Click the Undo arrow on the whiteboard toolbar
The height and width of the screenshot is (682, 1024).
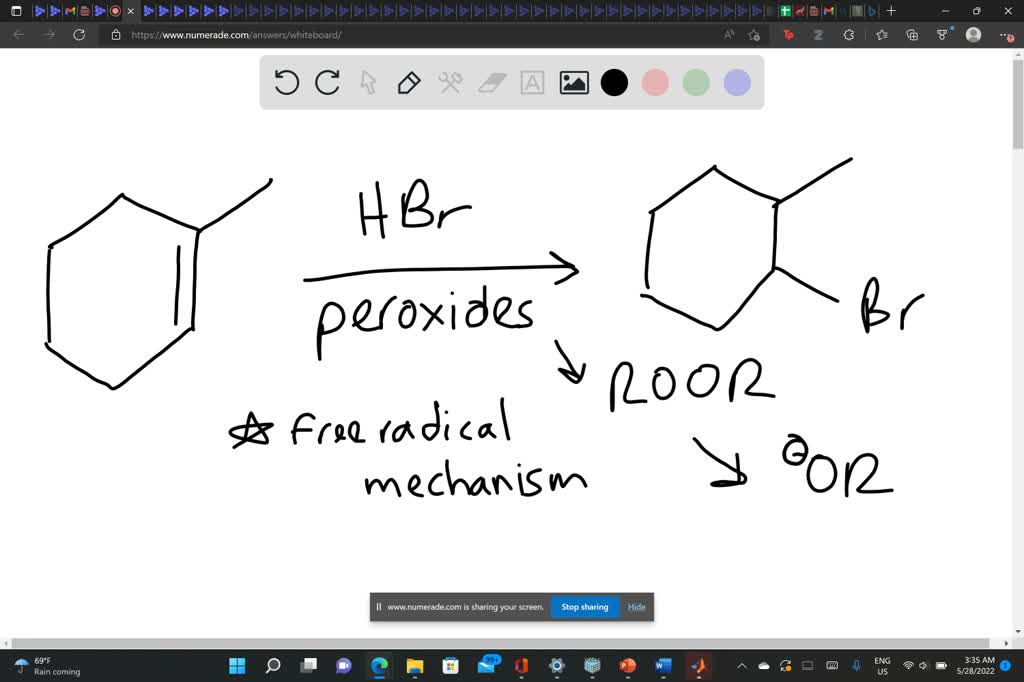point(286,83)
